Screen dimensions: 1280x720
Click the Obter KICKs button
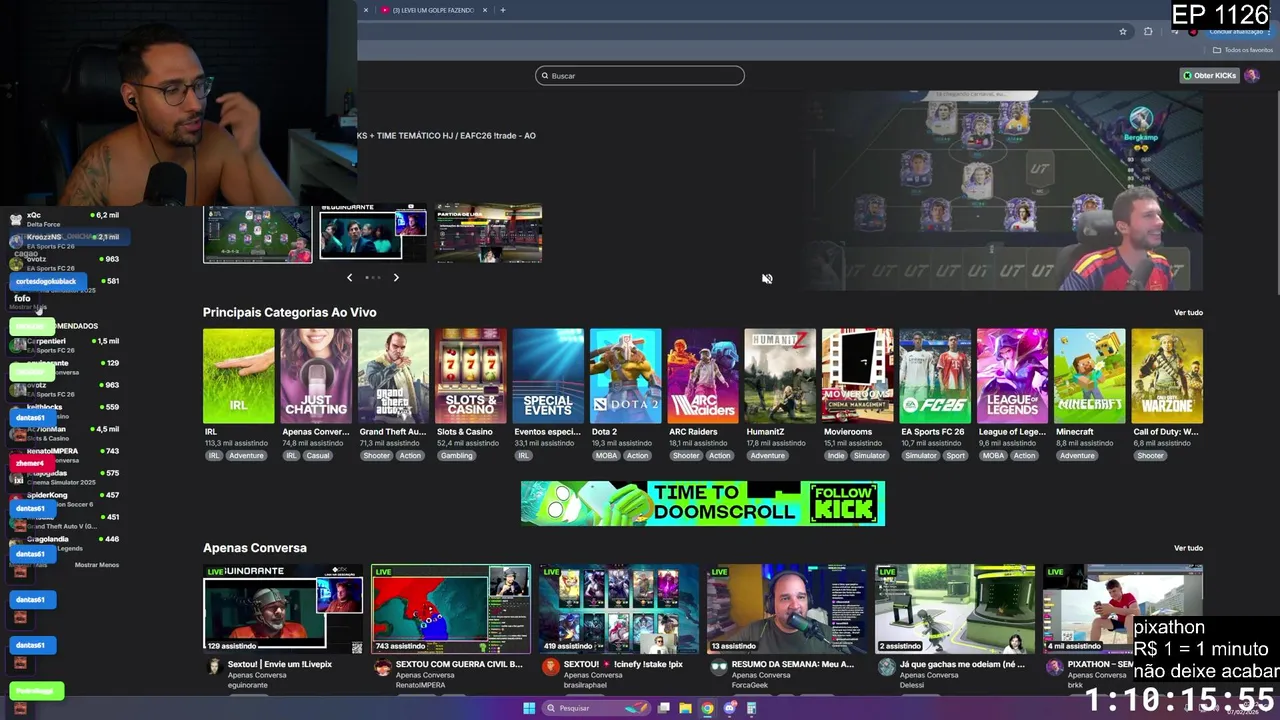coord(1209,75)
